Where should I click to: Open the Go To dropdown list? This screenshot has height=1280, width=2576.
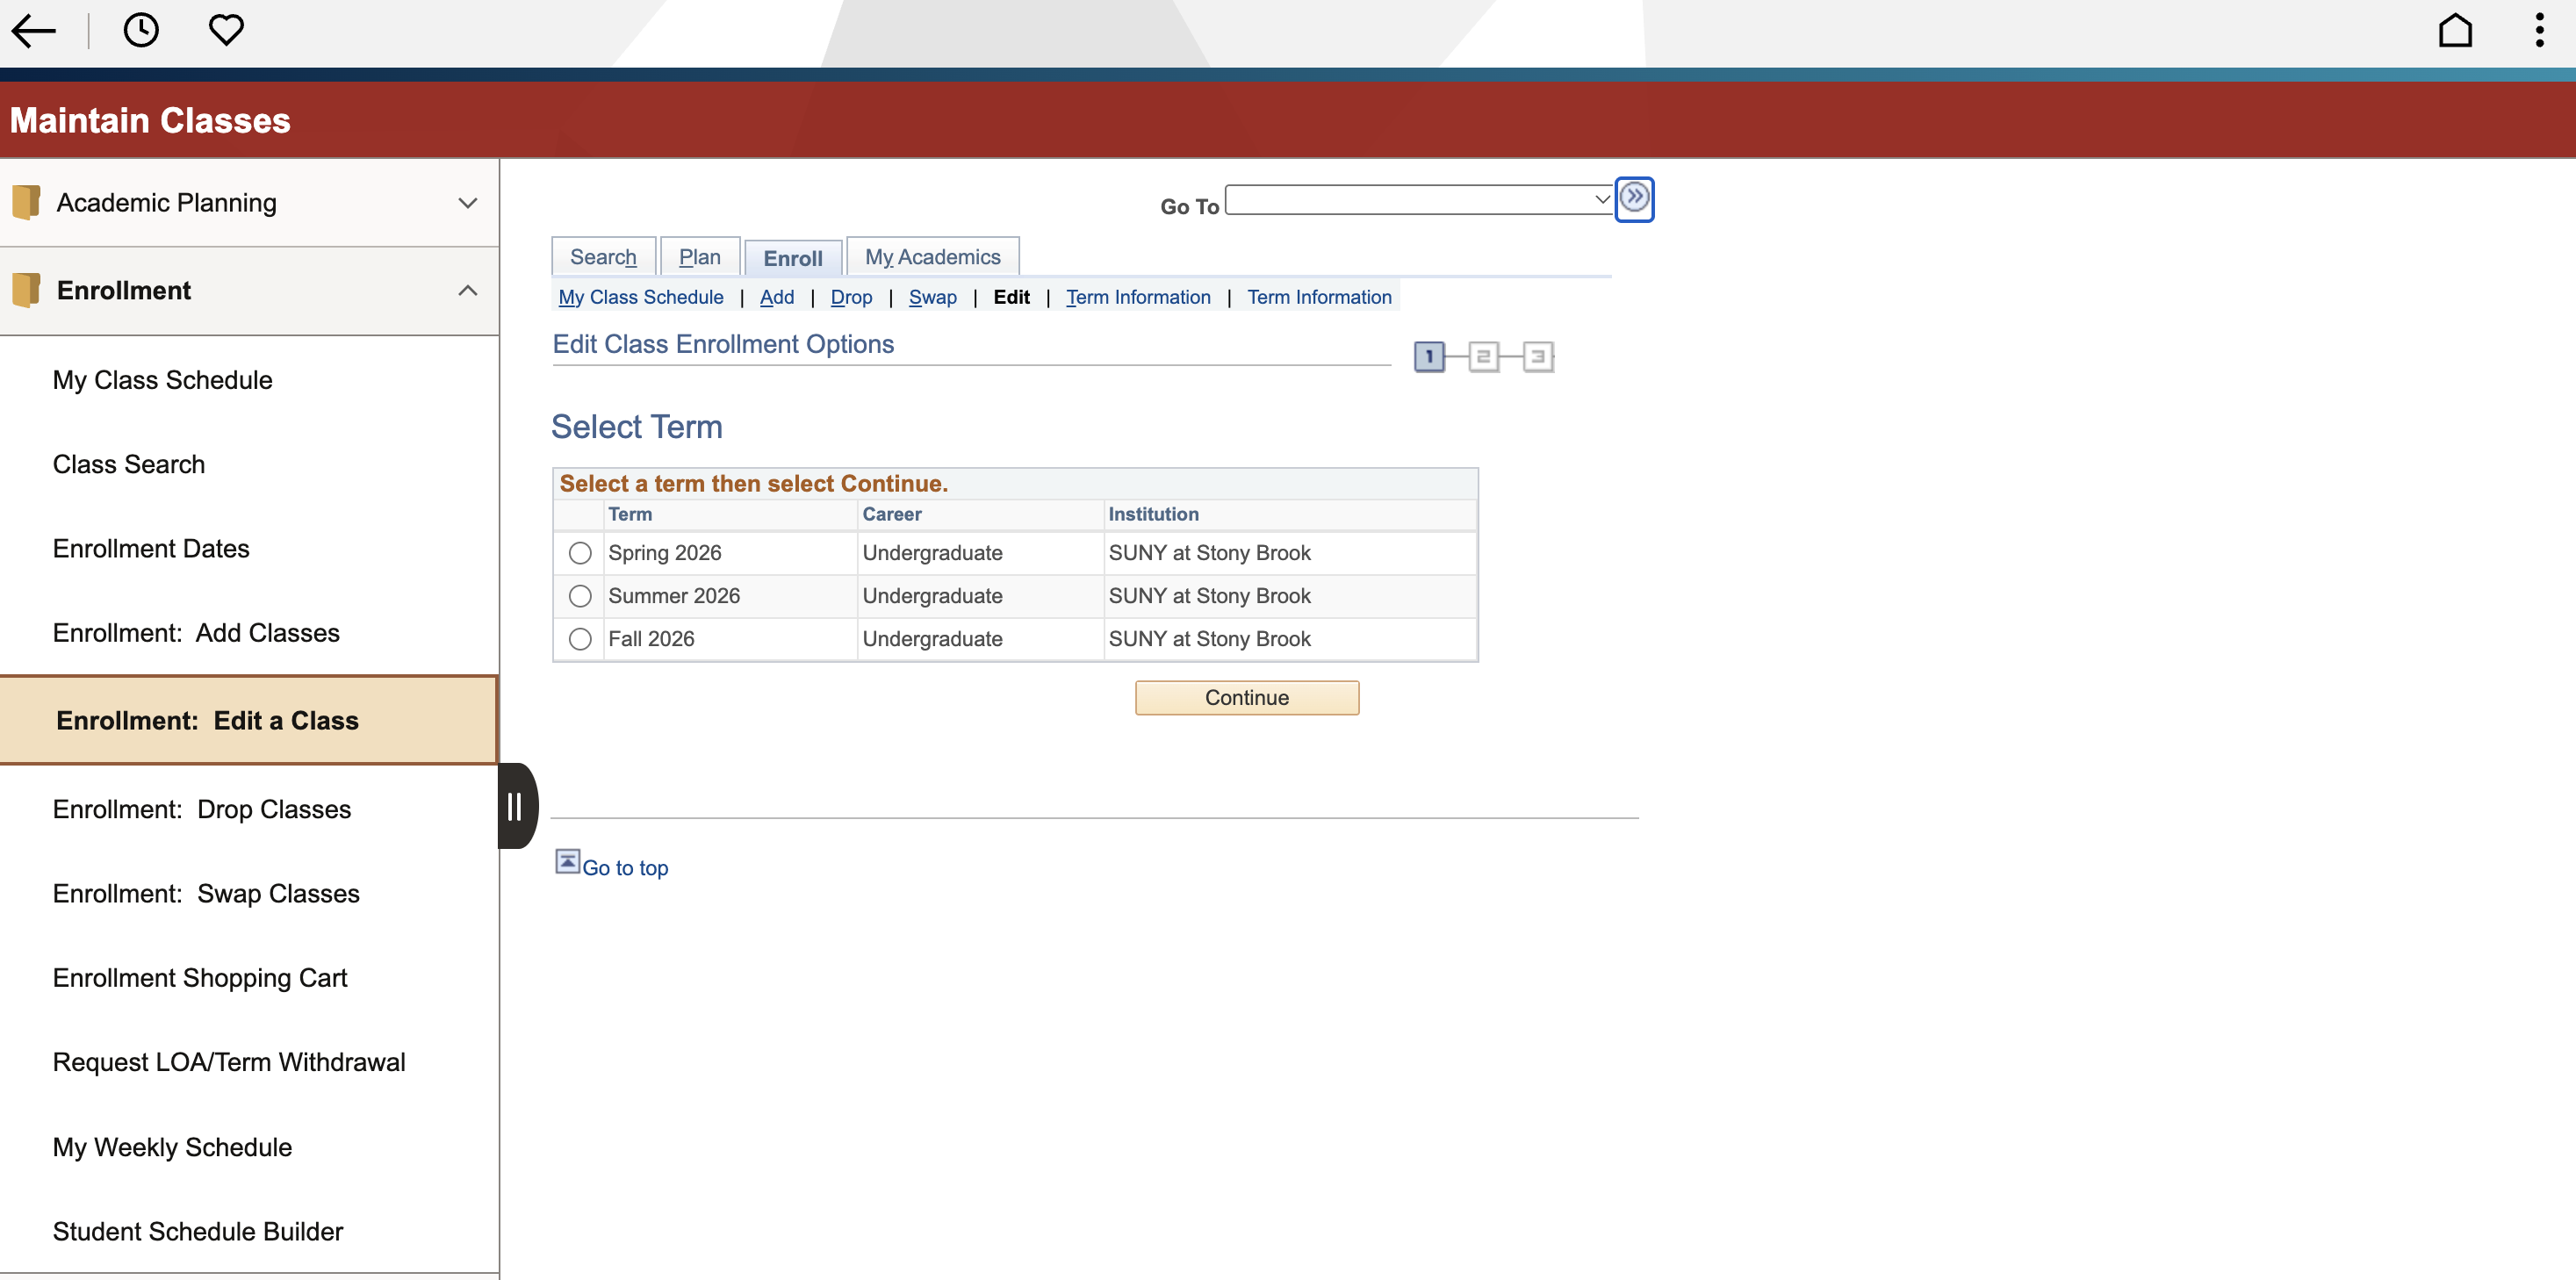pos(1419,199)
